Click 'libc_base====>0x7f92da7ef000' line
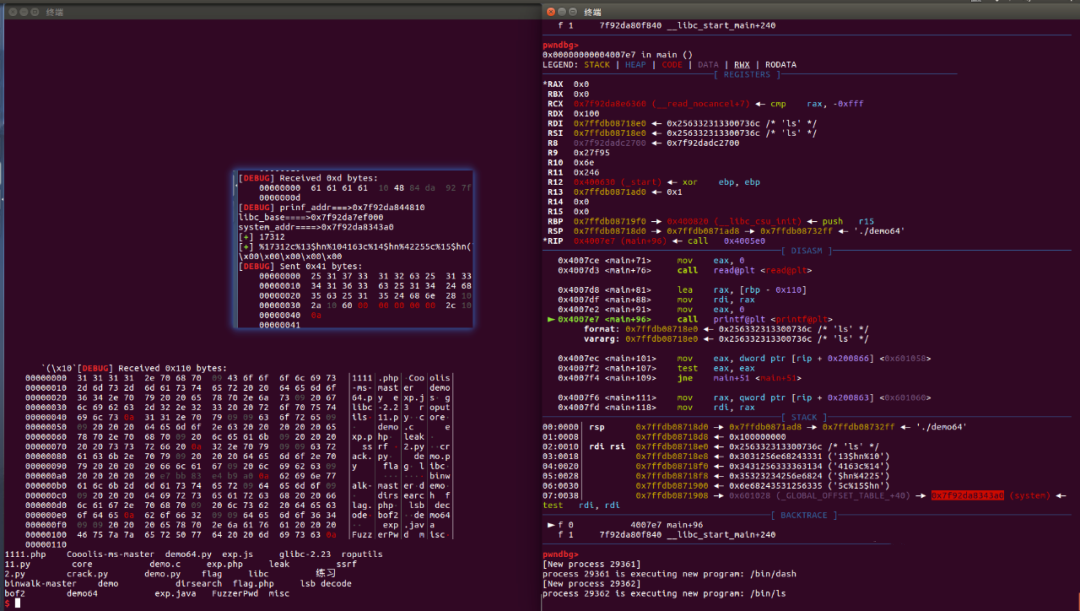This screenshot has width=1080, height=611. coord(311,217)
